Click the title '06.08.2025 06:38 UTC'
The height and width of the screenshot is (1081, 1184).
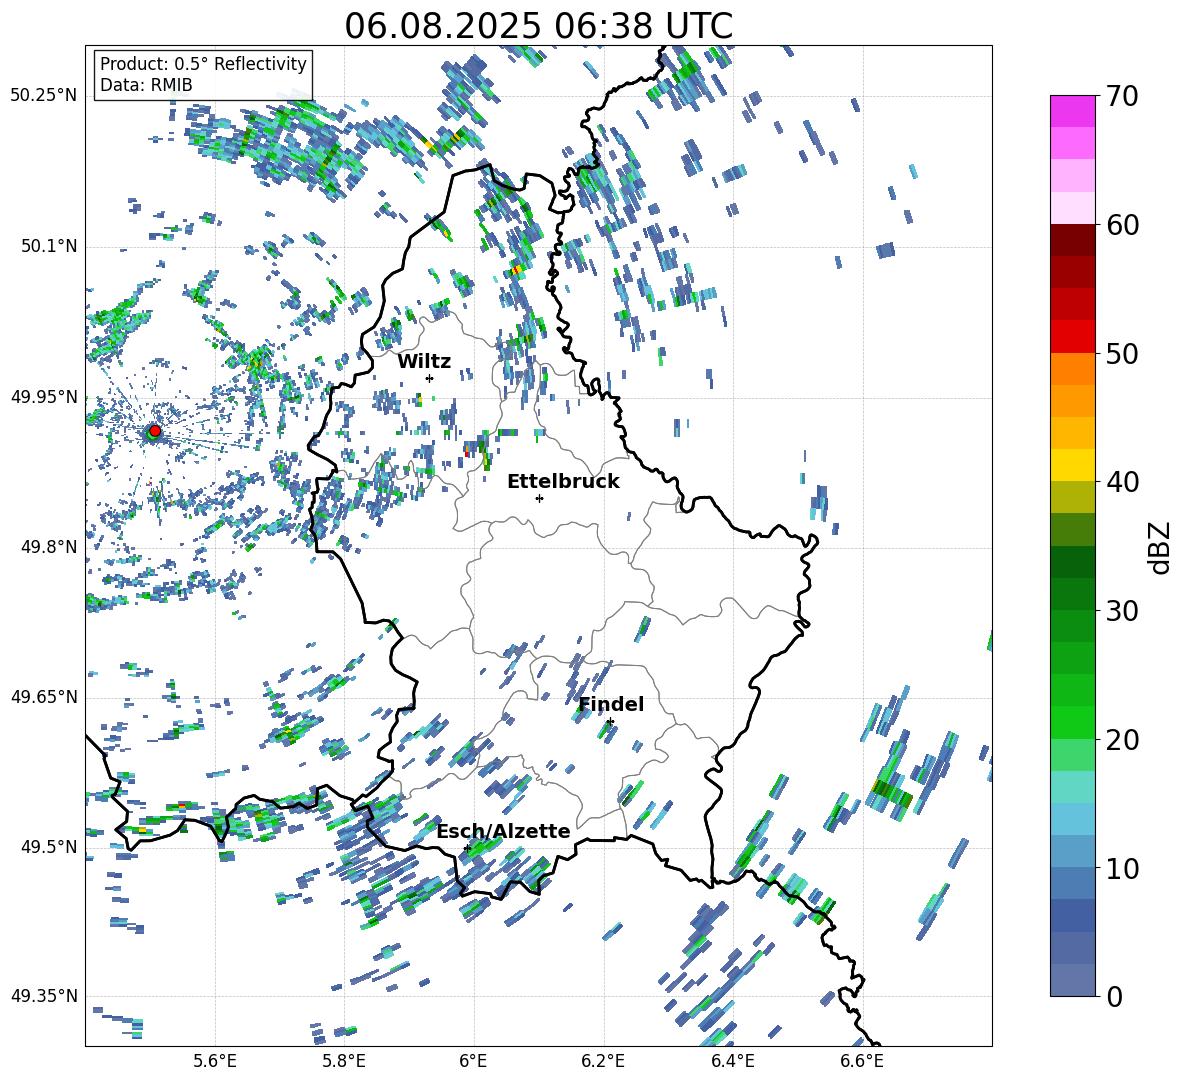(x=538, y=26)
